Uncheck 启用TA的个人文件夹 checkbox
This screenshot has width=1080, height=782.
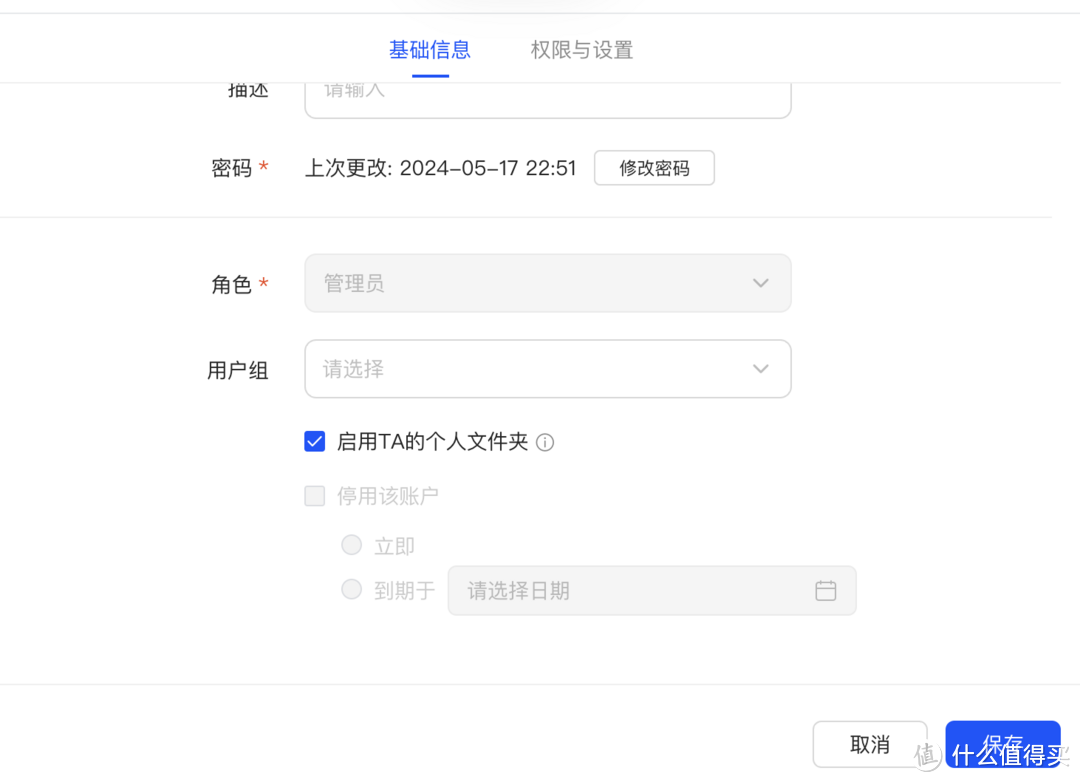point(315,440)
